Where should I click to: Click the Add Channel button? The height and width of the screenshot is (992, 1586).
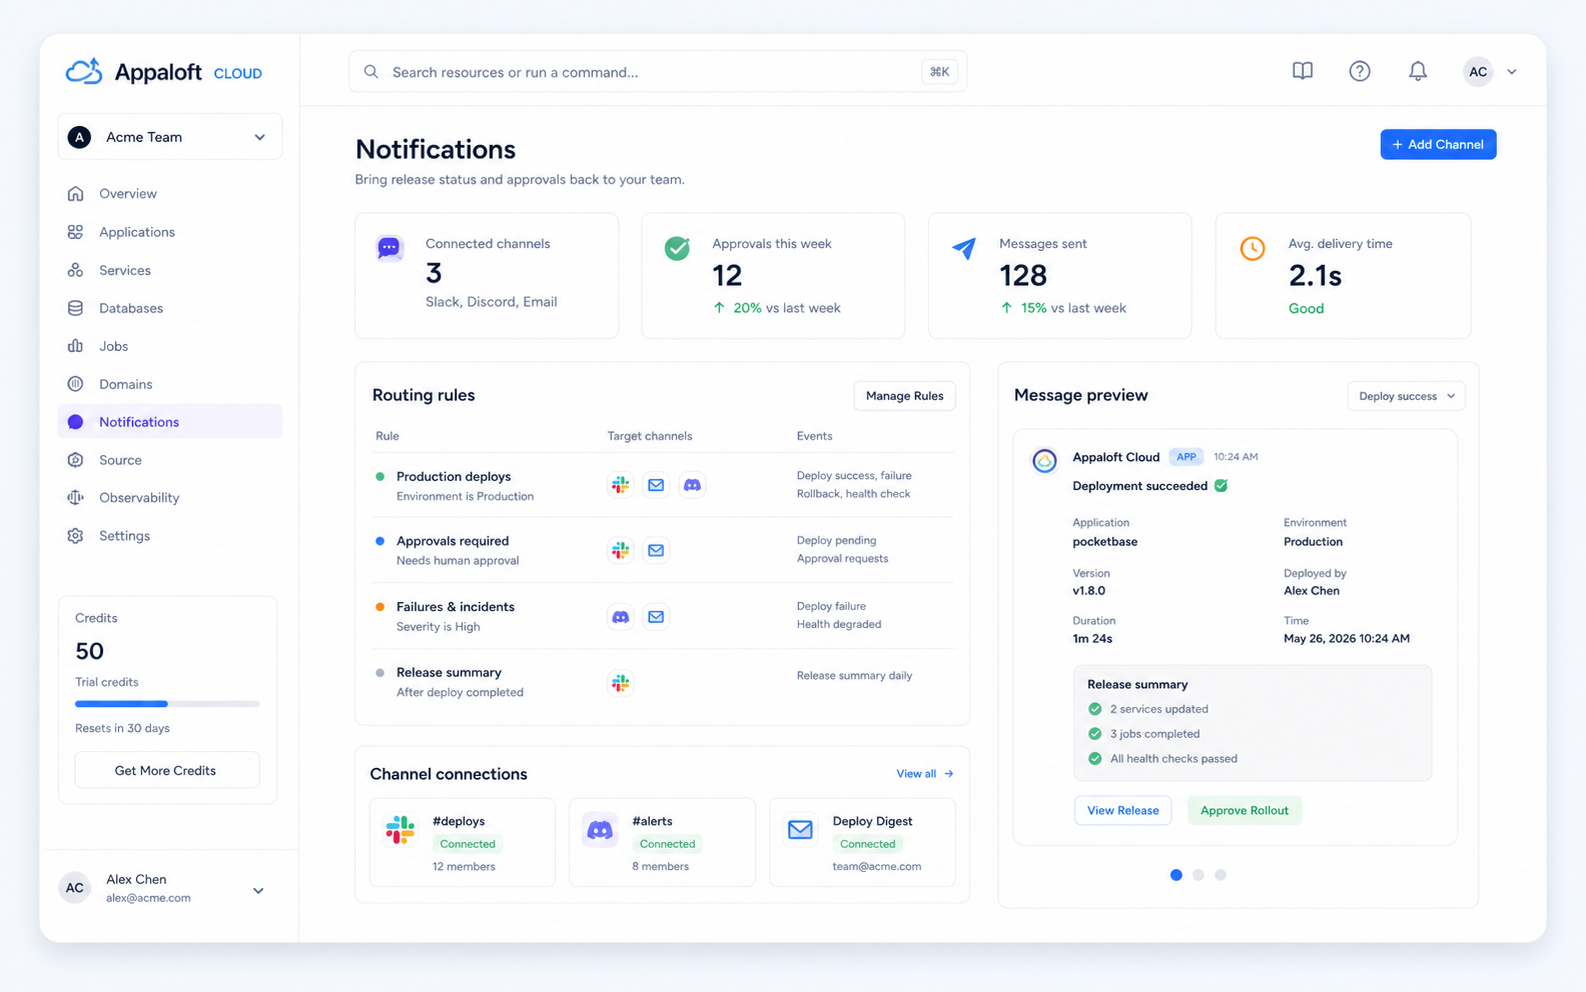tap(1438, 144)
